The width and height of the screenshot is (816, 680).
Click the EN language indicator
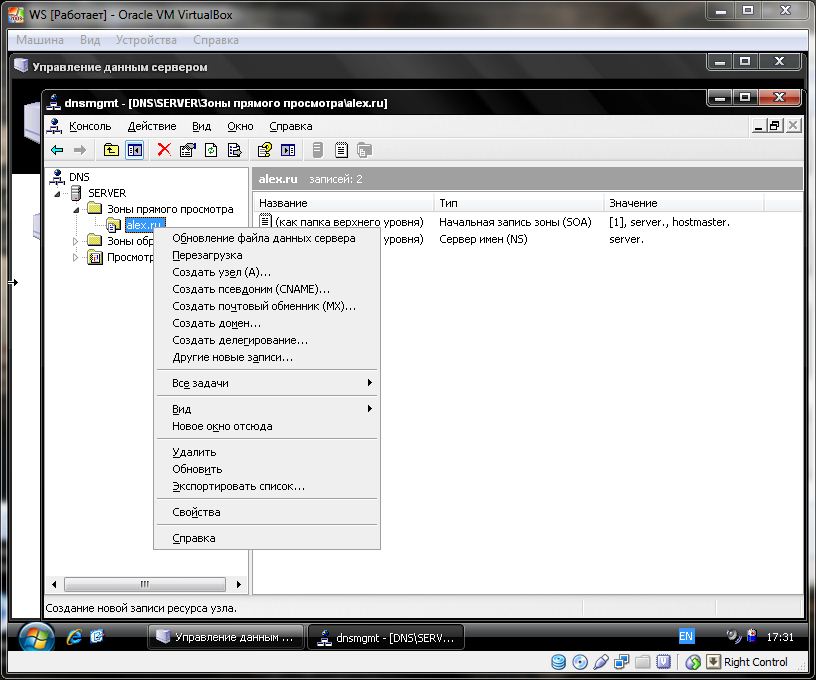coord(686,636)
